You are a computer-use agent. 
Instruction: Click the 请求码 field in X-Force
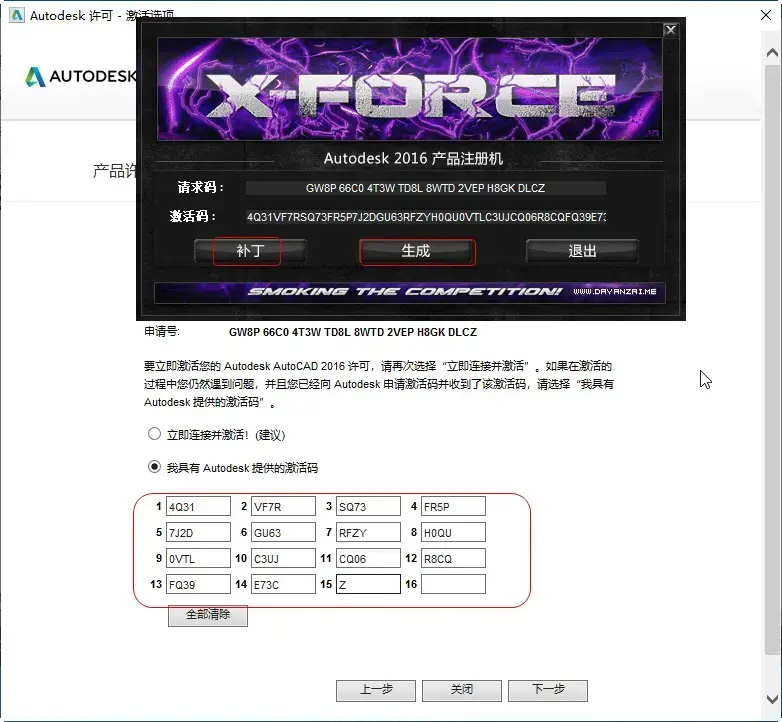(426, 188)
